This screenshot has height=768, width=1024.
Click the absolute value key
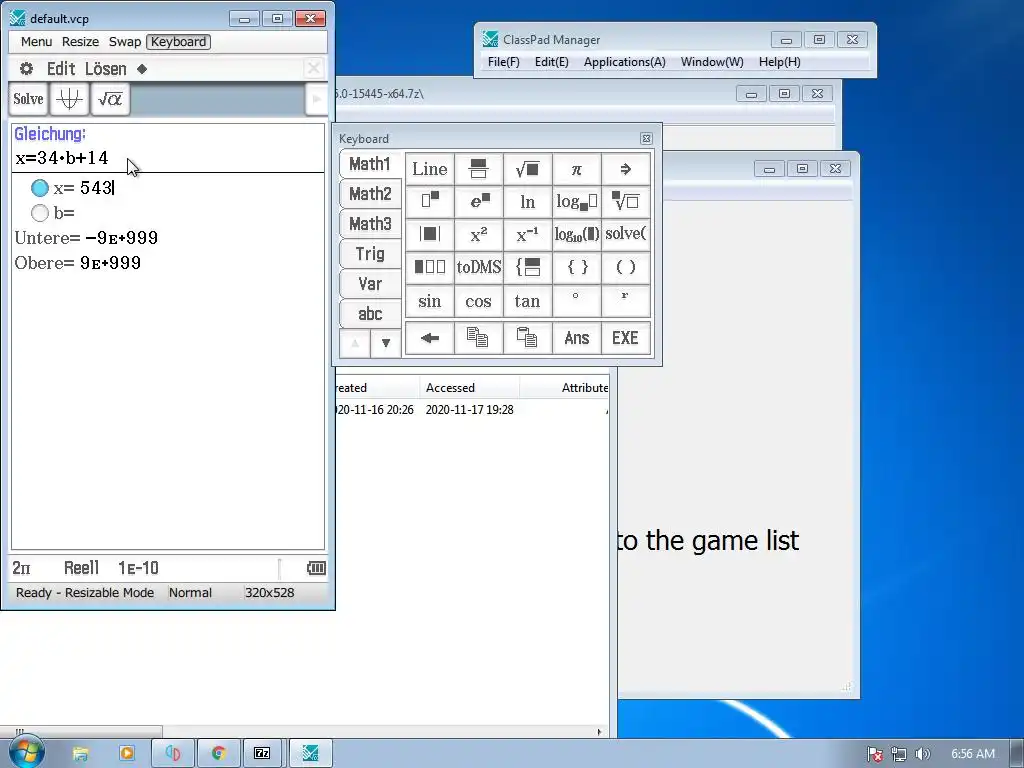(430, 234)
